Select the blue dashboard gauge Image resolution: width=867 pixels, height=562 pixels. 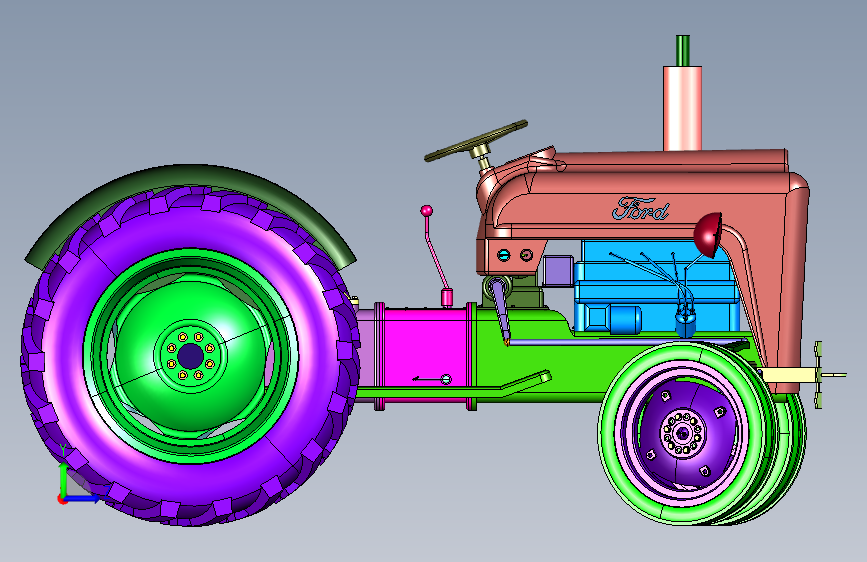pyautogui.click(x=504, y=255)
